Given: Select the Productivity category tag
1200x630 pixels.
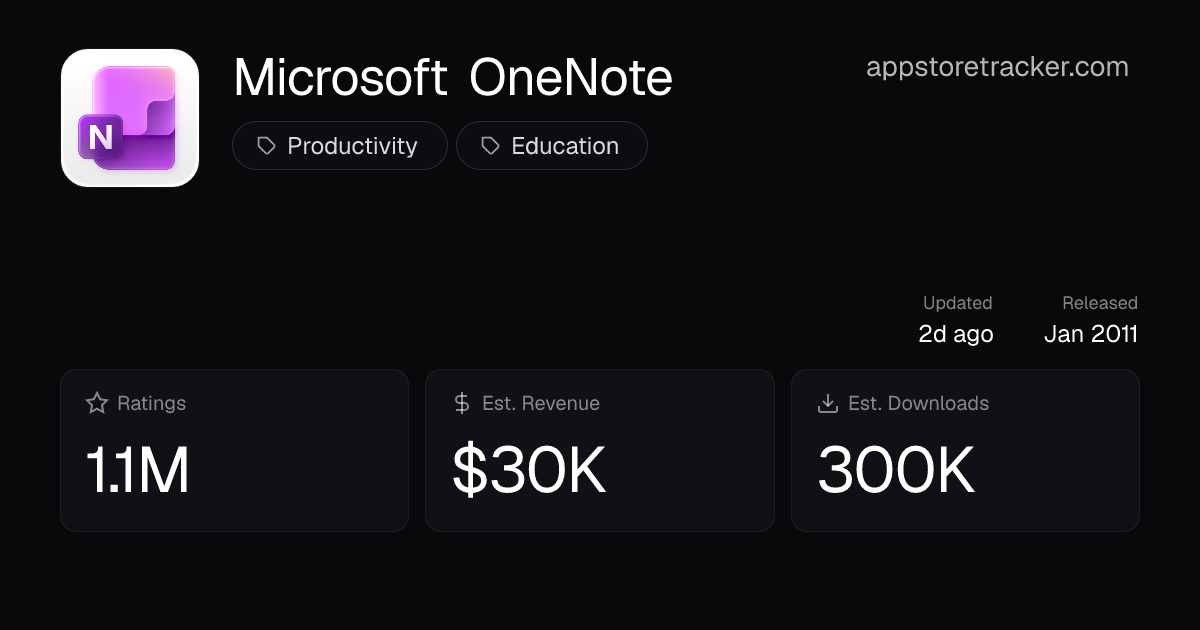Looking at the screenshot, I should pyautogui.click(x=340, y=146).
